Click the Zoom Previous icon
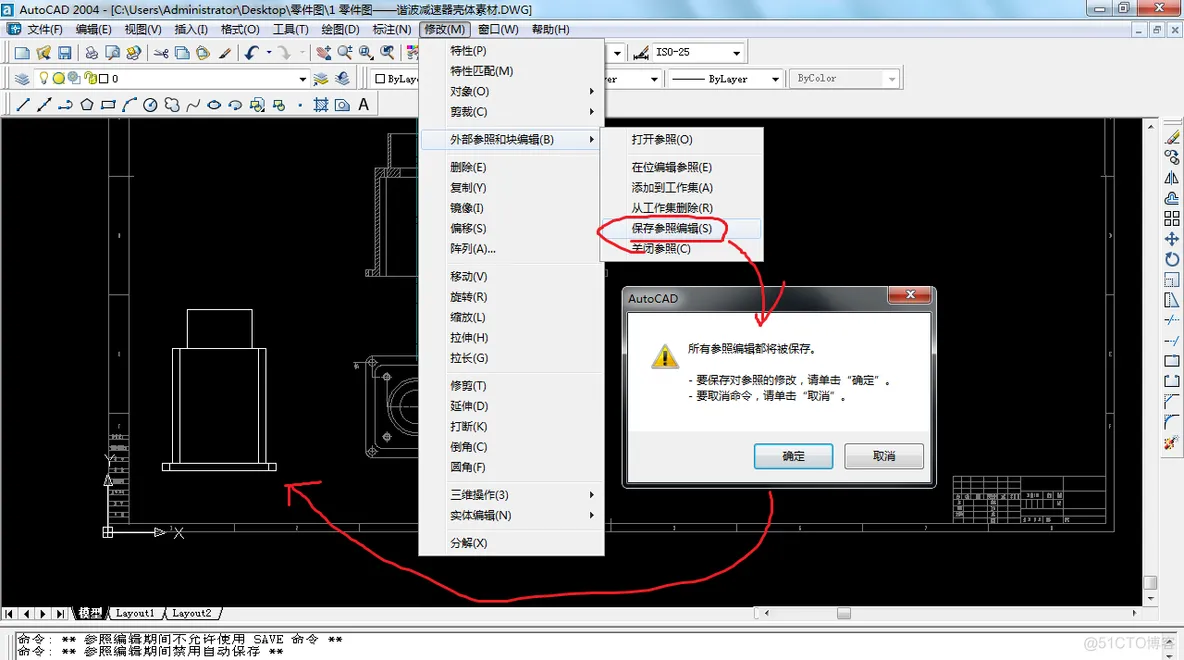 (387, 53)
